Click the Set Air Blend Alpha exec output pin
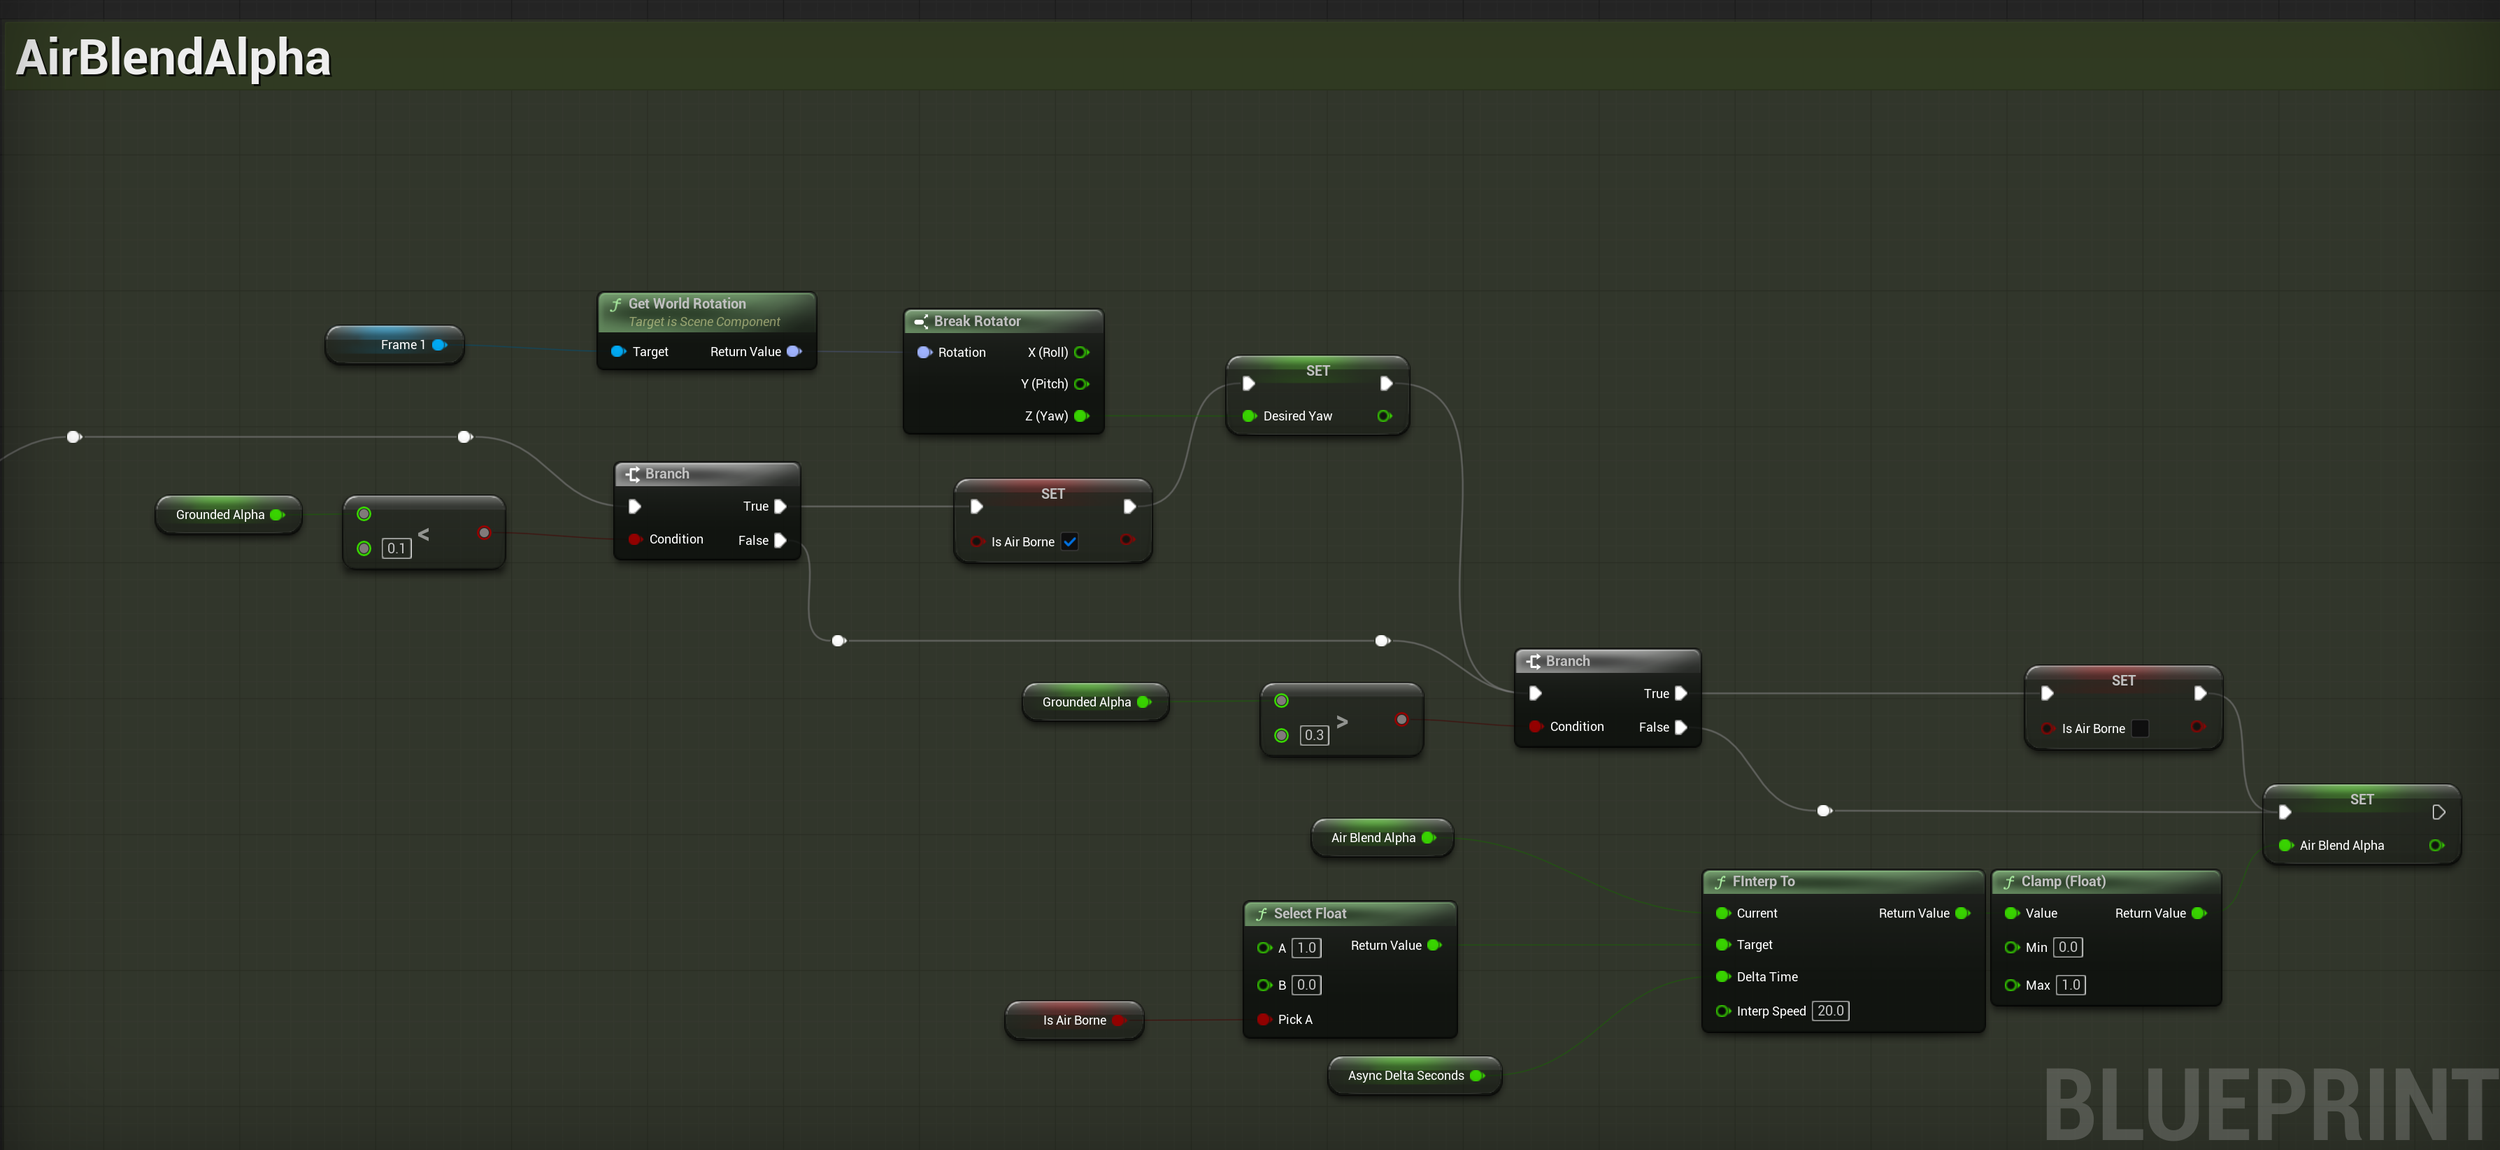The width and height of the screenshot is (2500, 1150). pyautogui.click(x=2439, y=813)
